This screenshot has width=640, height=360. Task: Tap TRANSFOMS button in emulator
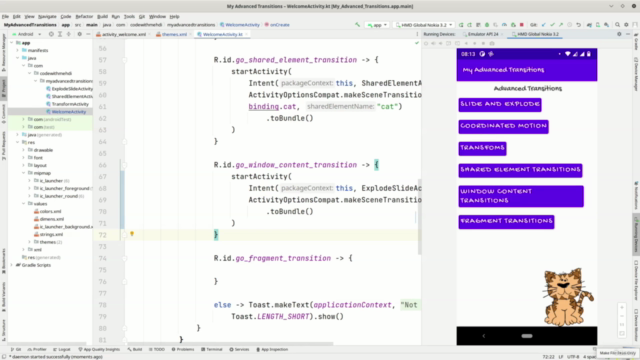482,149
